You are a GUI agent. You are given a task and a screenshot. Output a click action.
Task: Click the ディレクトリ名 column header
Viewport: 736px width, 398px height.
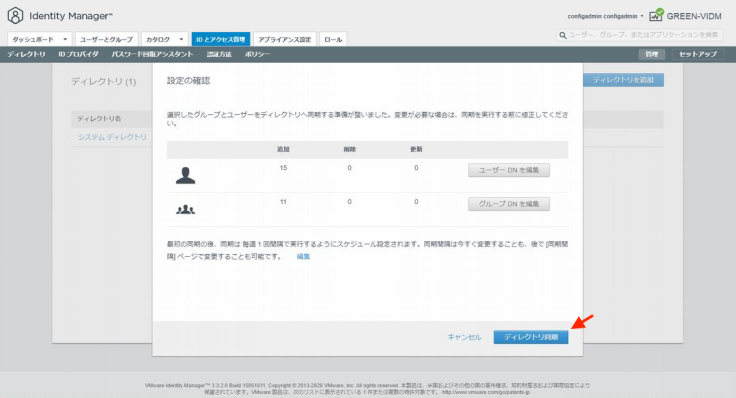99,119
